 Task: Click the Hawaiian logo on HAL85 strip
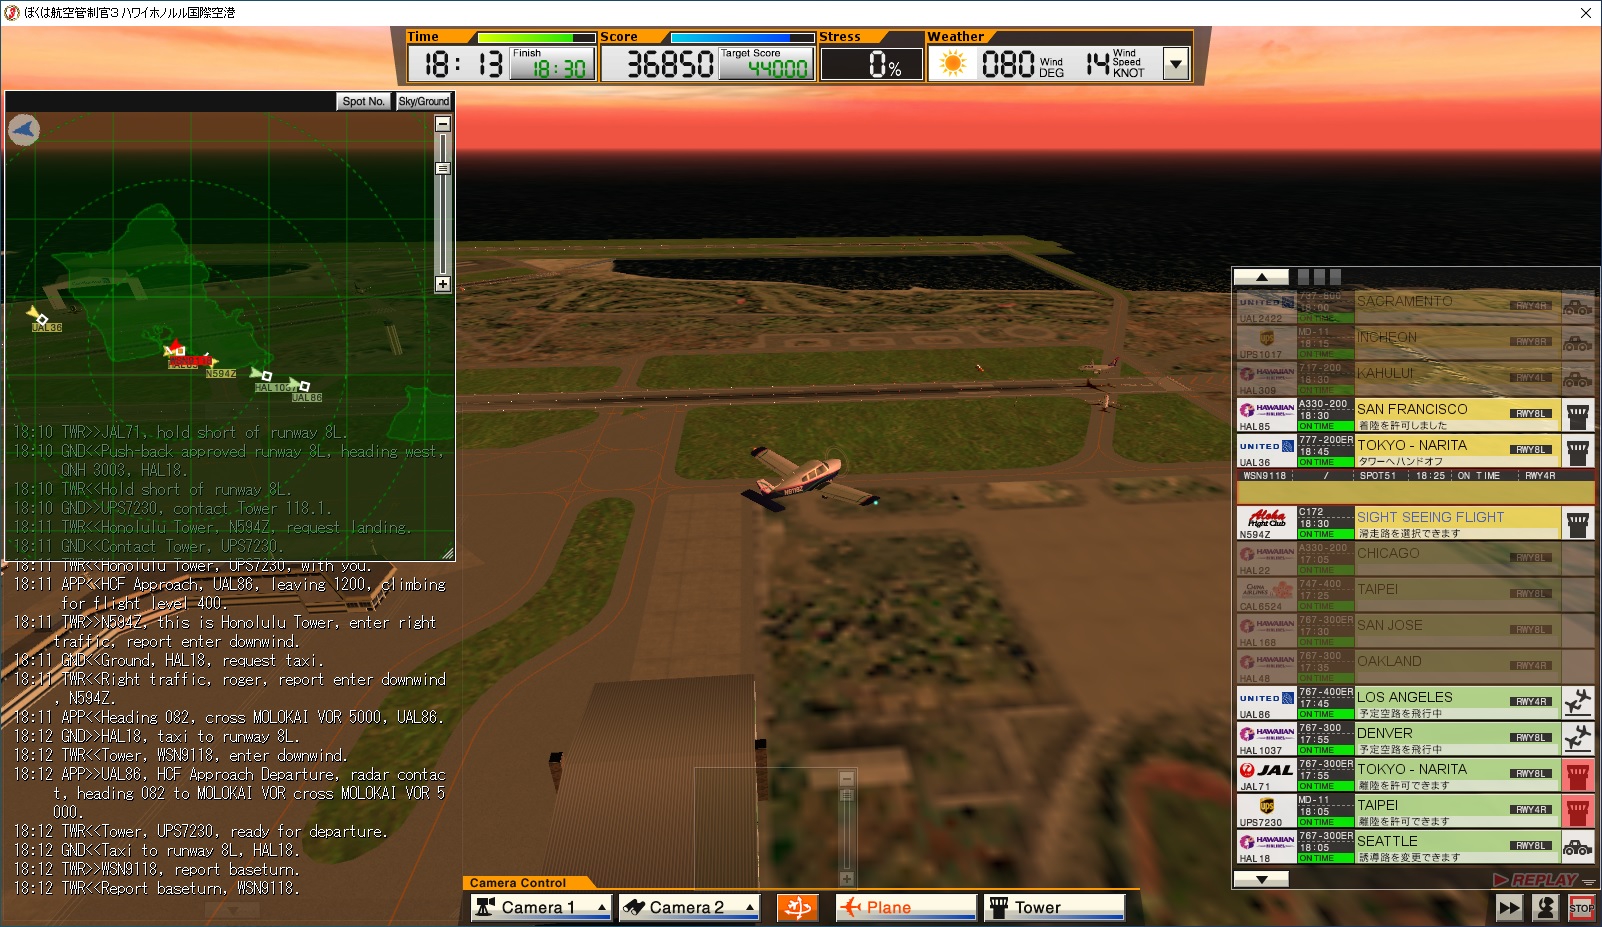[1267, 409]
